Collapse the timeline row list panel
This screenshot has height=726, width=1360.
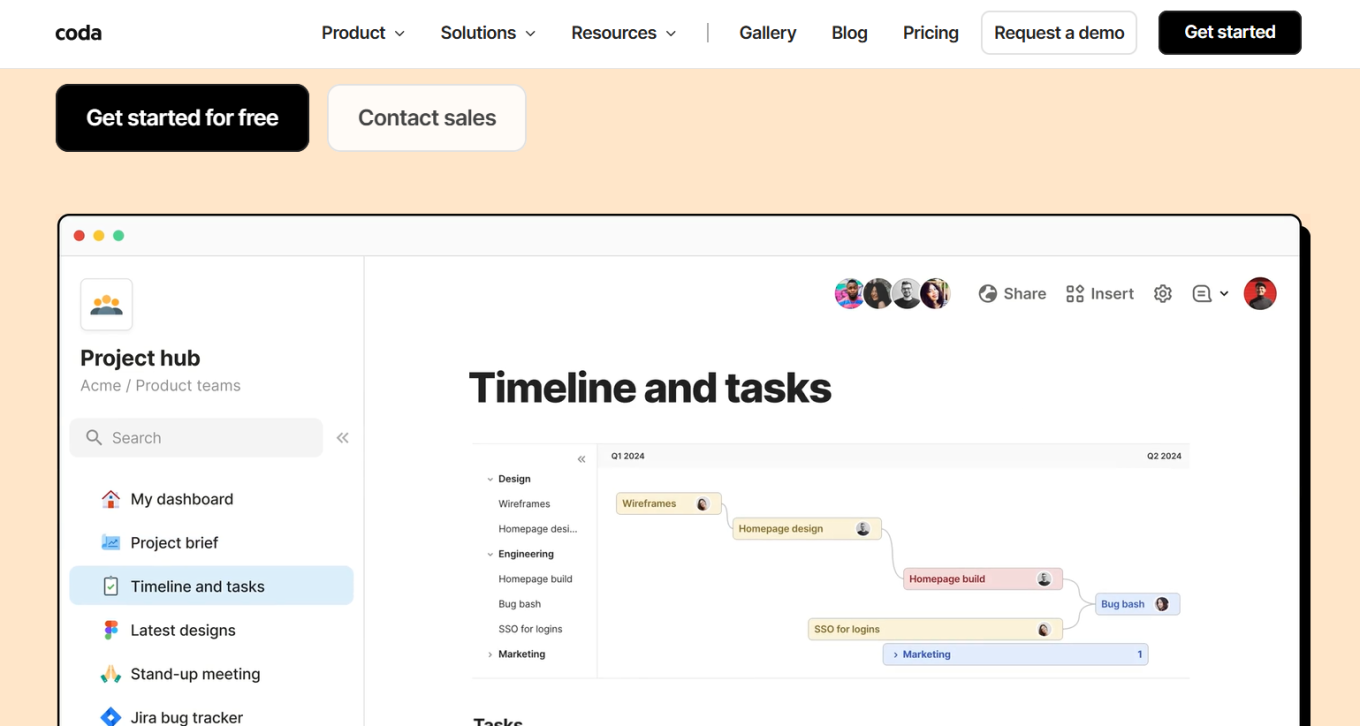[581, 459]
